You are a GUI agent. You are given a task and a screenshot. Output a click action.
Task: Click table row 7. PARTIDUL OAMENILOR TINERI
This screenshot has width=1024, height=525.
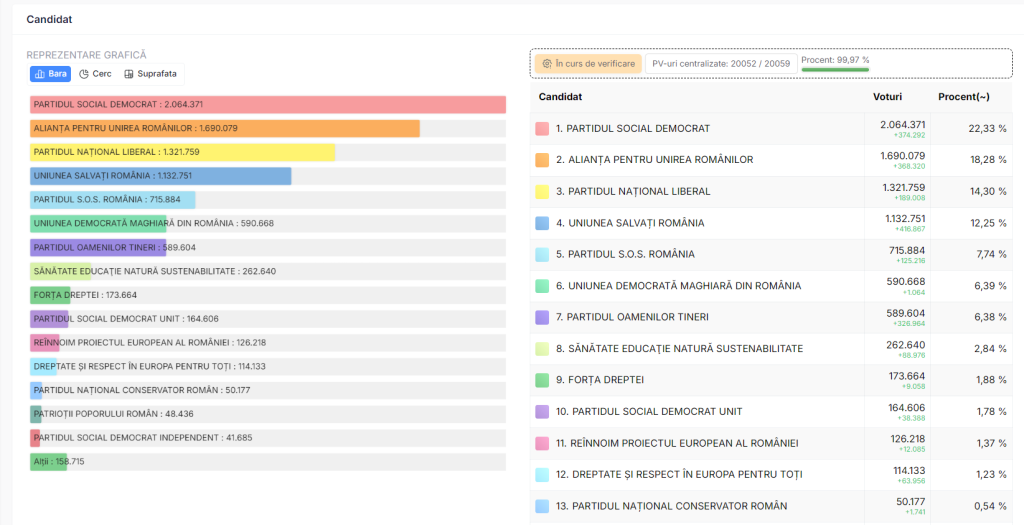(x=771, y=317)
